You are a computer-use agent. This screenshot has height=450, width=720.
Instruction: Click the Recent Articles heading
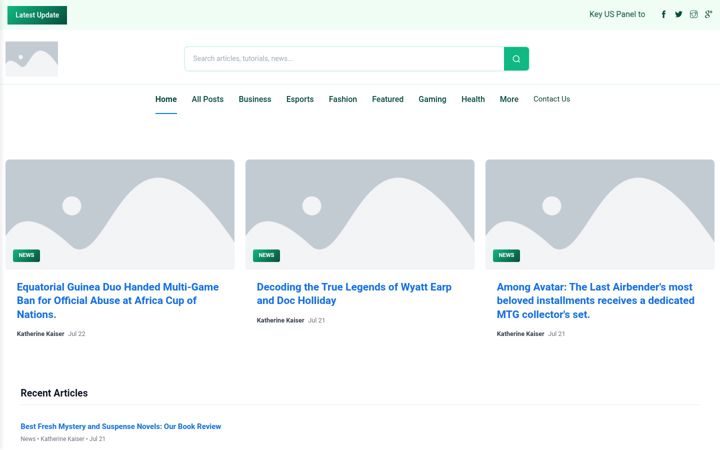pos(54,393)
